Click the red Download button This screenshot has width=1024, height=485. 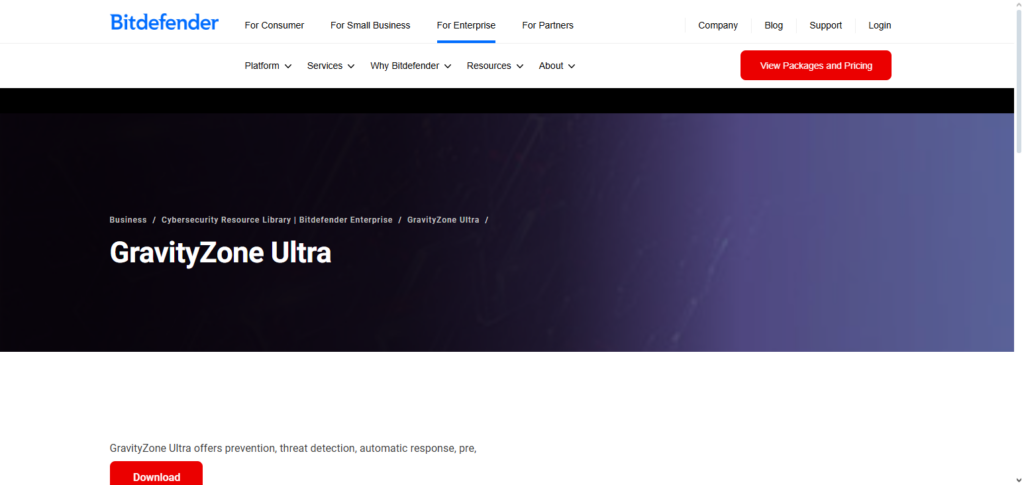click(x=156, y=474)
